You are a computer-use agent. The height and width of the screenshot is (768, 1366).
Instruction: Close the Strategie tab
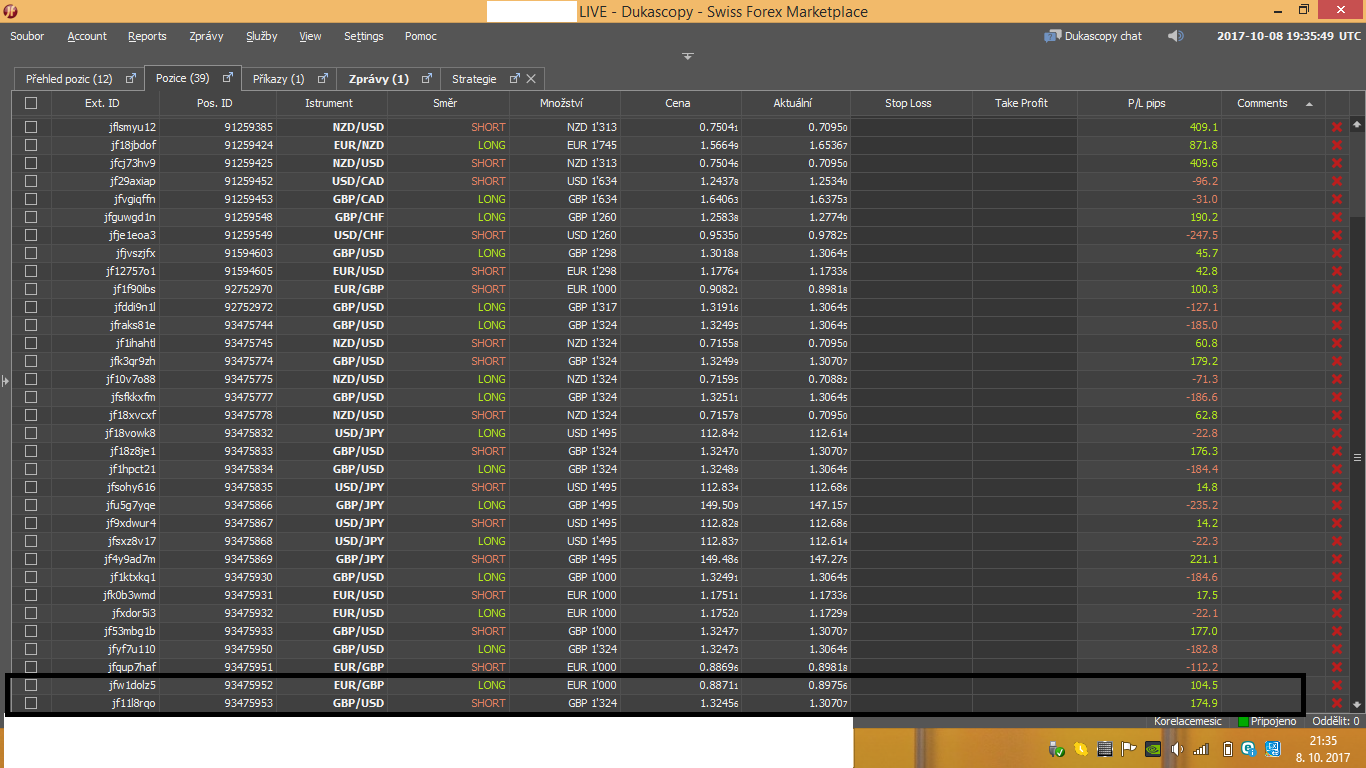coord(532,78)
